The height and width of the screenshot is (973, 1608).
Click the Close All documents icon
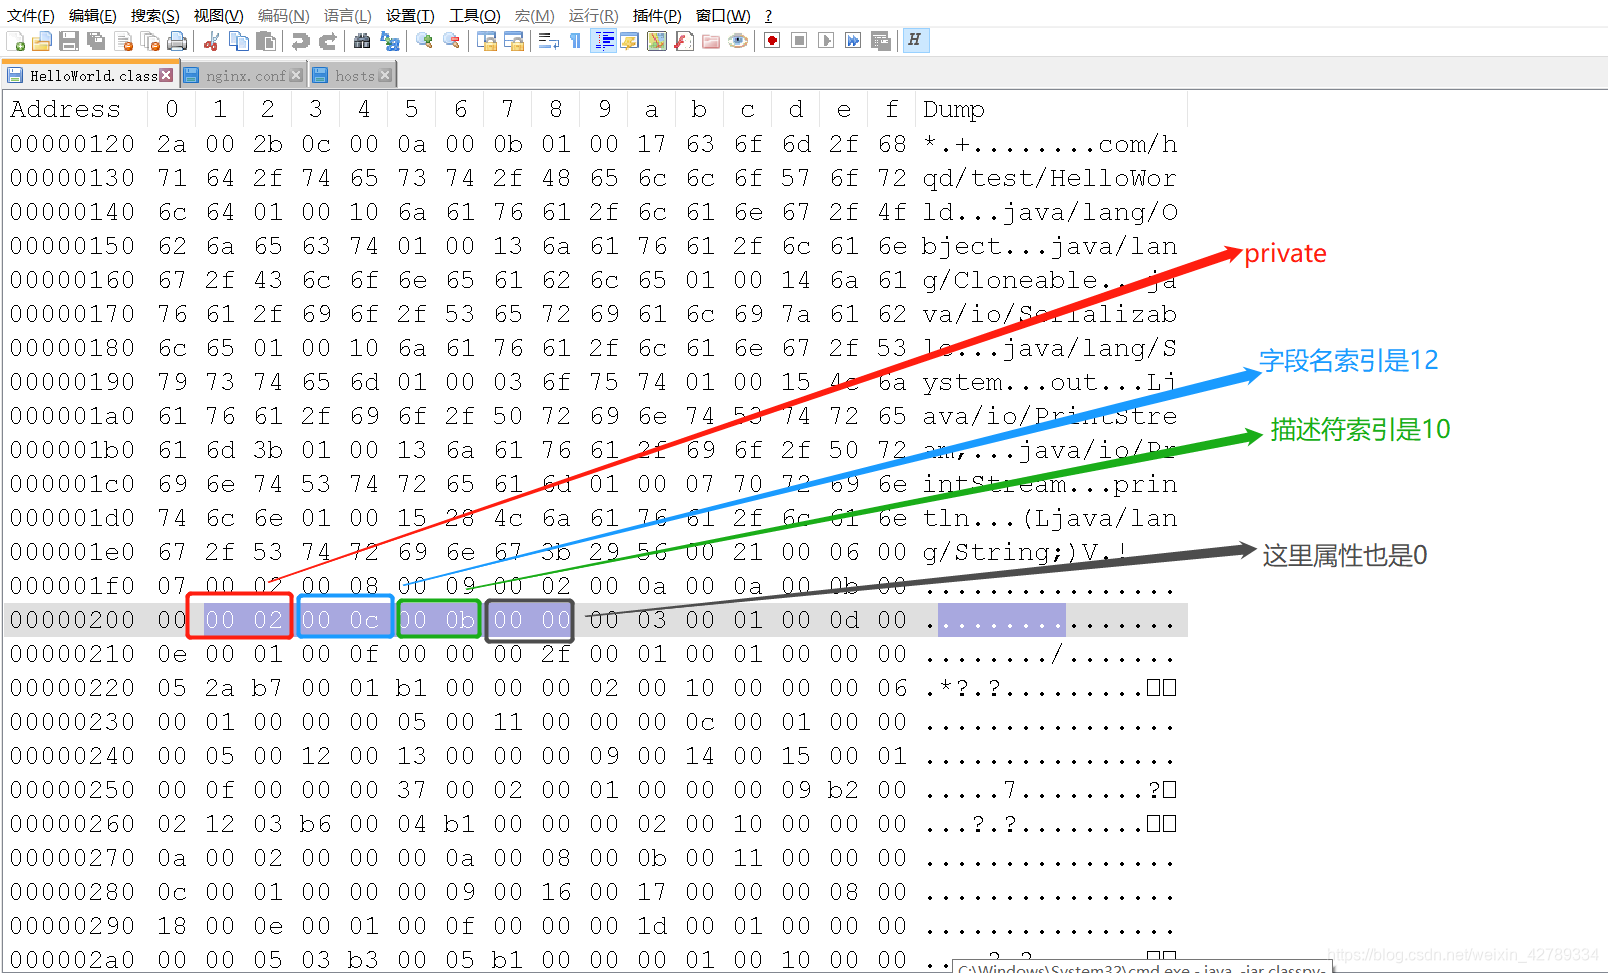(x=151, y=41)
